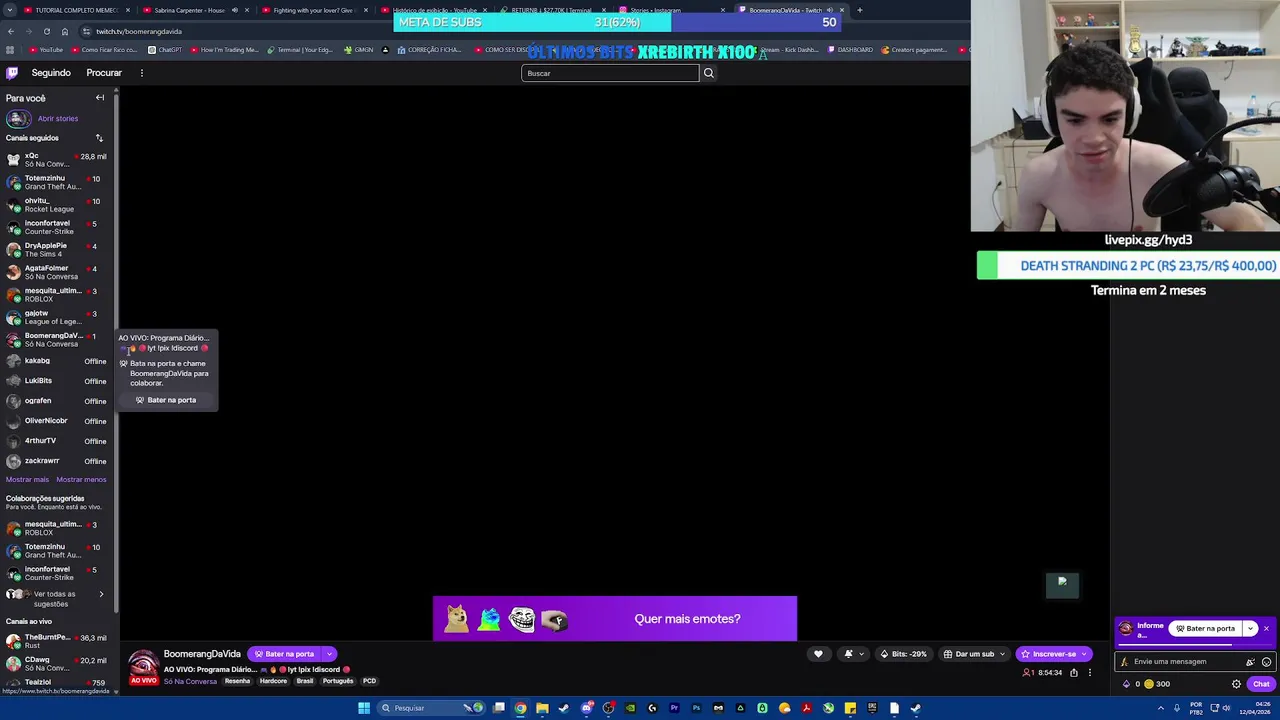Open new browser tab
Viewport: 1280px width, 720px height.
859,10
